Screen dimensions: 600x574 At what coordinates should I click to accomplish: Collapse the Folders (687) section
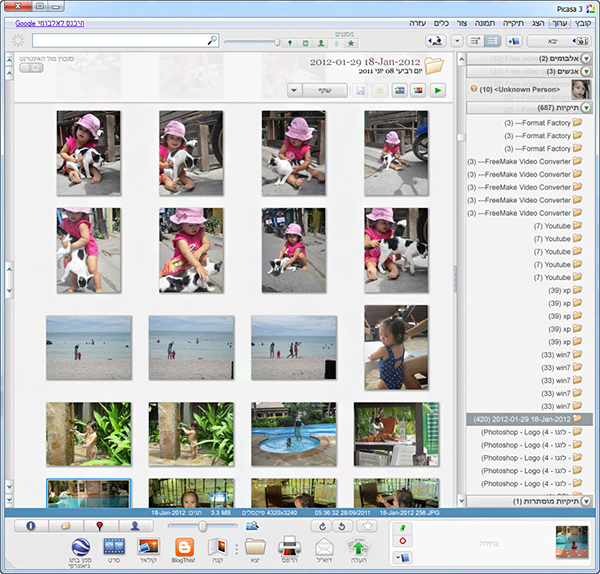tap(585, 108)
